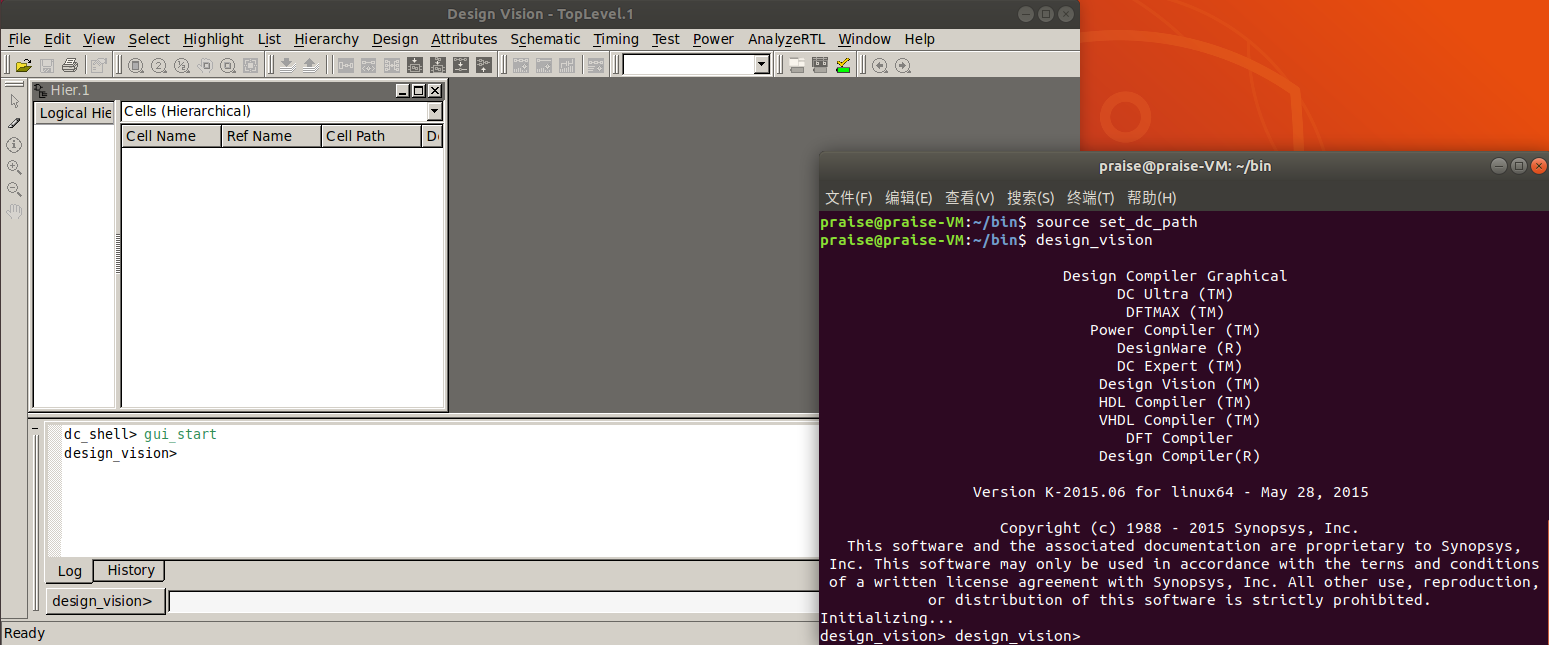Click the forward arrow view navigation icon

pyautogui.click(x=903, y=65)
